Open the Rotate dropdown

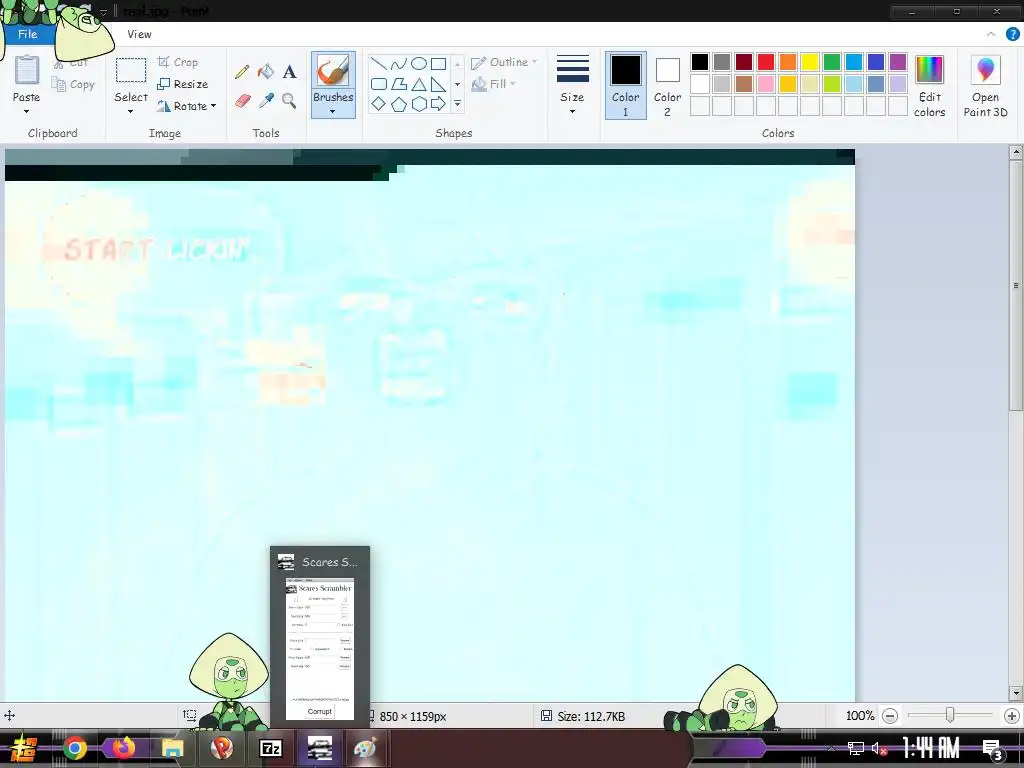187,106
